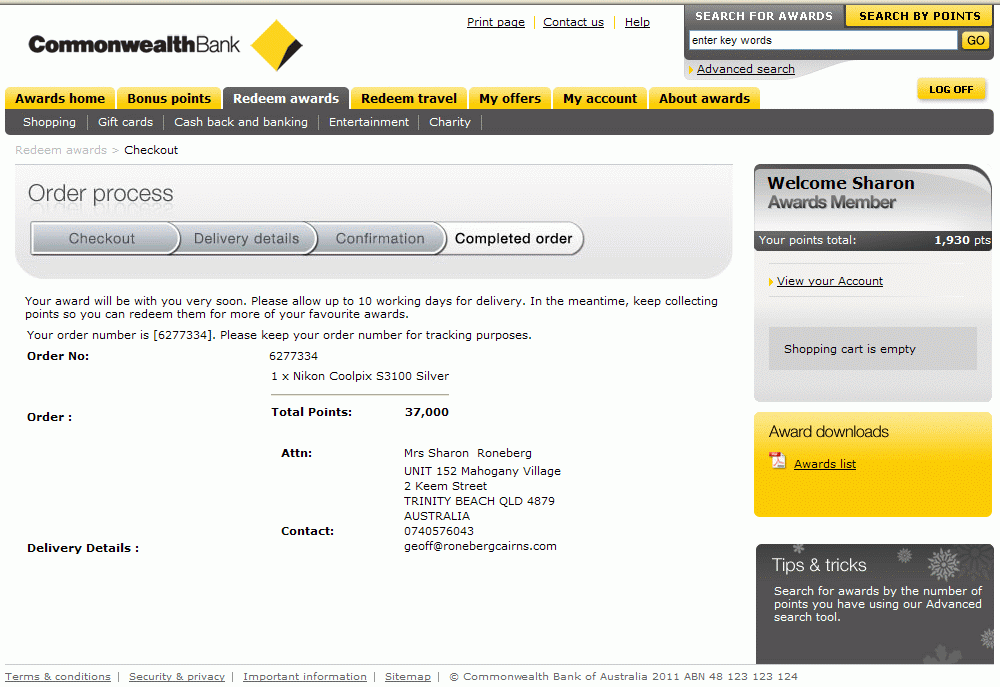Image resolution: width=1000 pixels, height=687 pixels.
Task: Click the Terms & conditions footer link
Action: pos(58,676)
